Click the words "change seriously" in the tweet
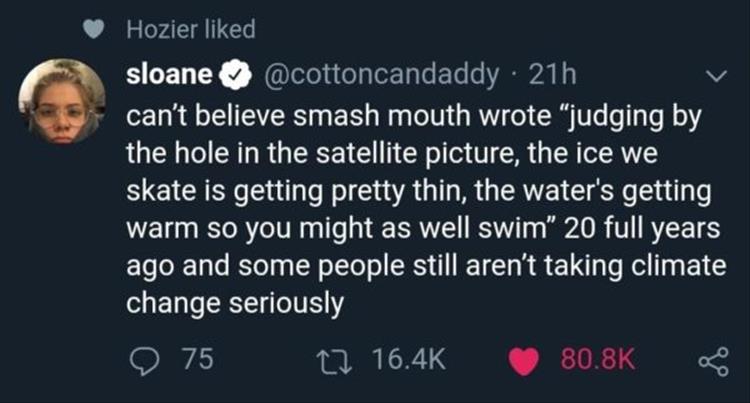This screenshot has width=750, height=403. tap(235, 301)
